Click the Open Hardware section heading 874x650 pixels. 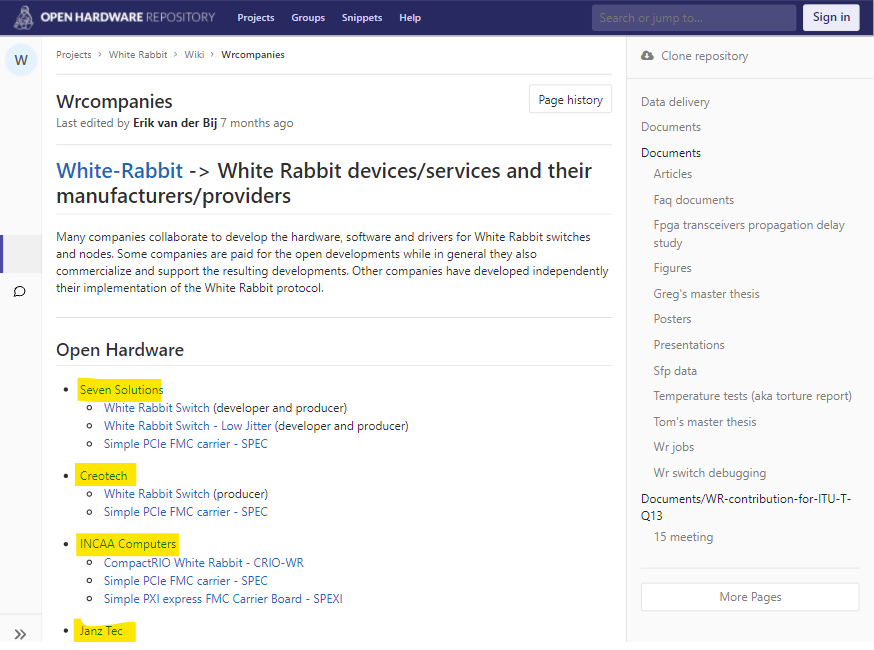click(x=120, y=350)
